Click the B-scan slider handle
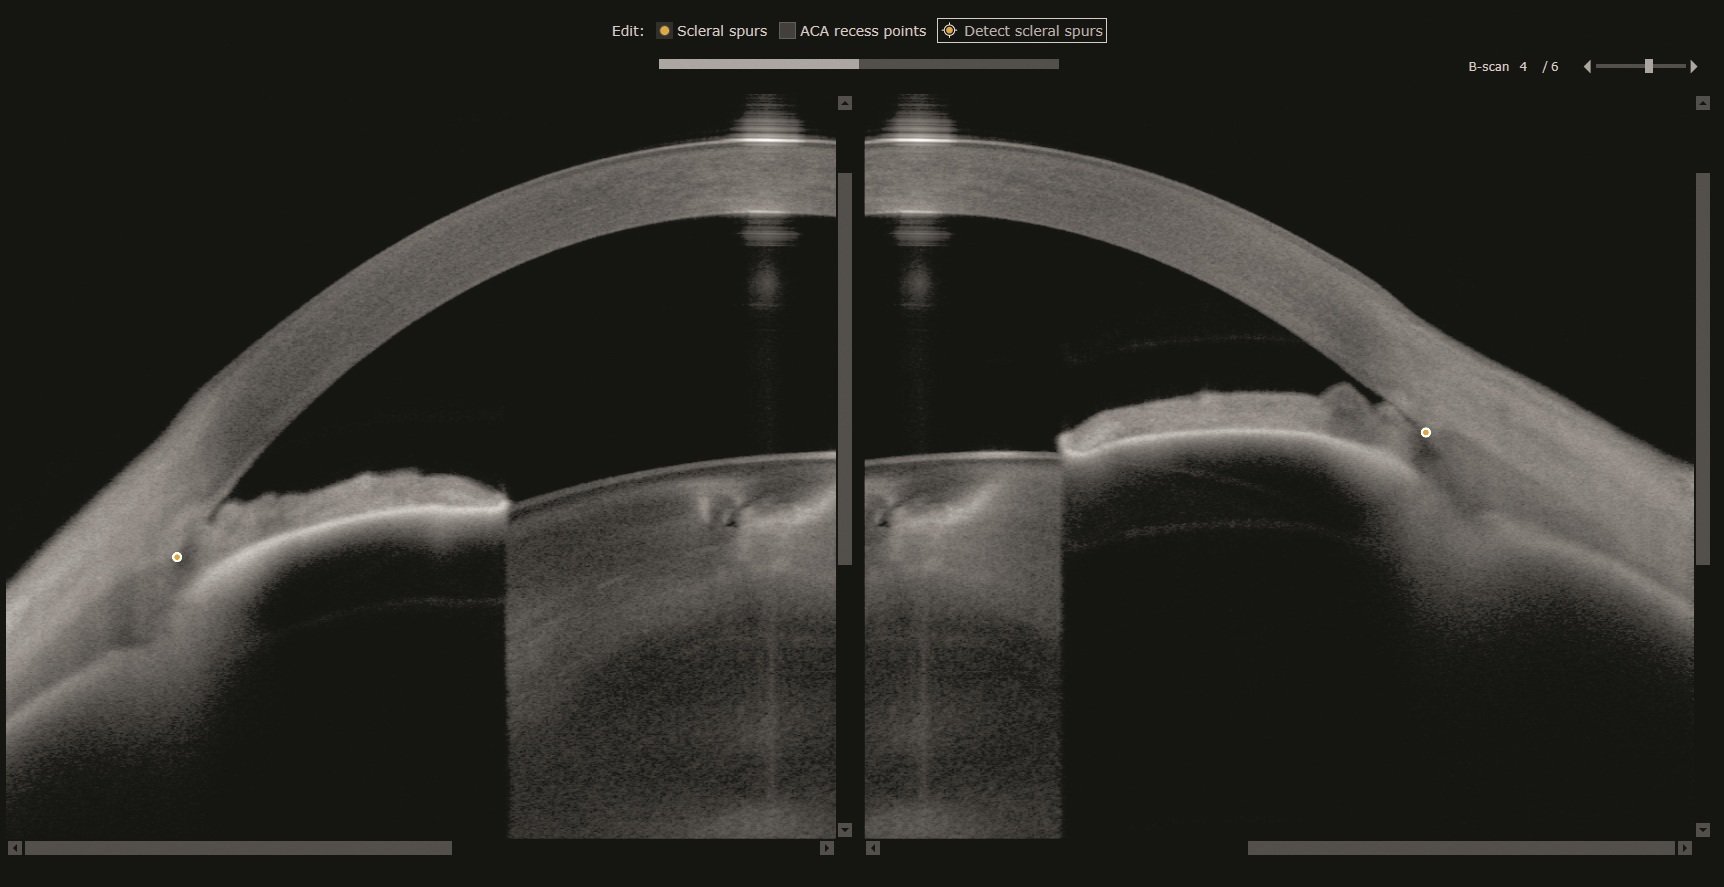 click(x=1649, y=67)
